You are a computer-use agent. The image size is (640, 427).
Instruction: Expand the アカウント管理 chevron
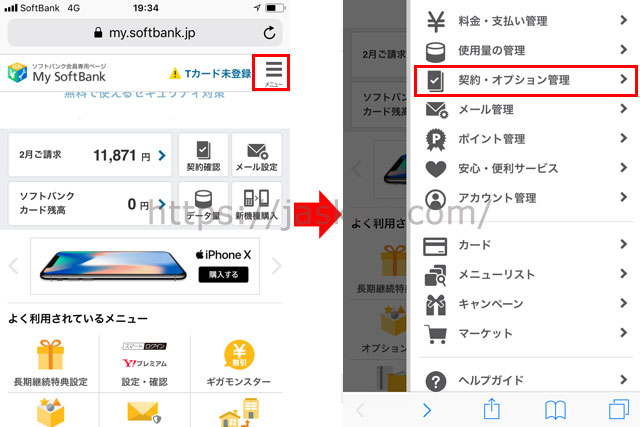tap(623, 197)
